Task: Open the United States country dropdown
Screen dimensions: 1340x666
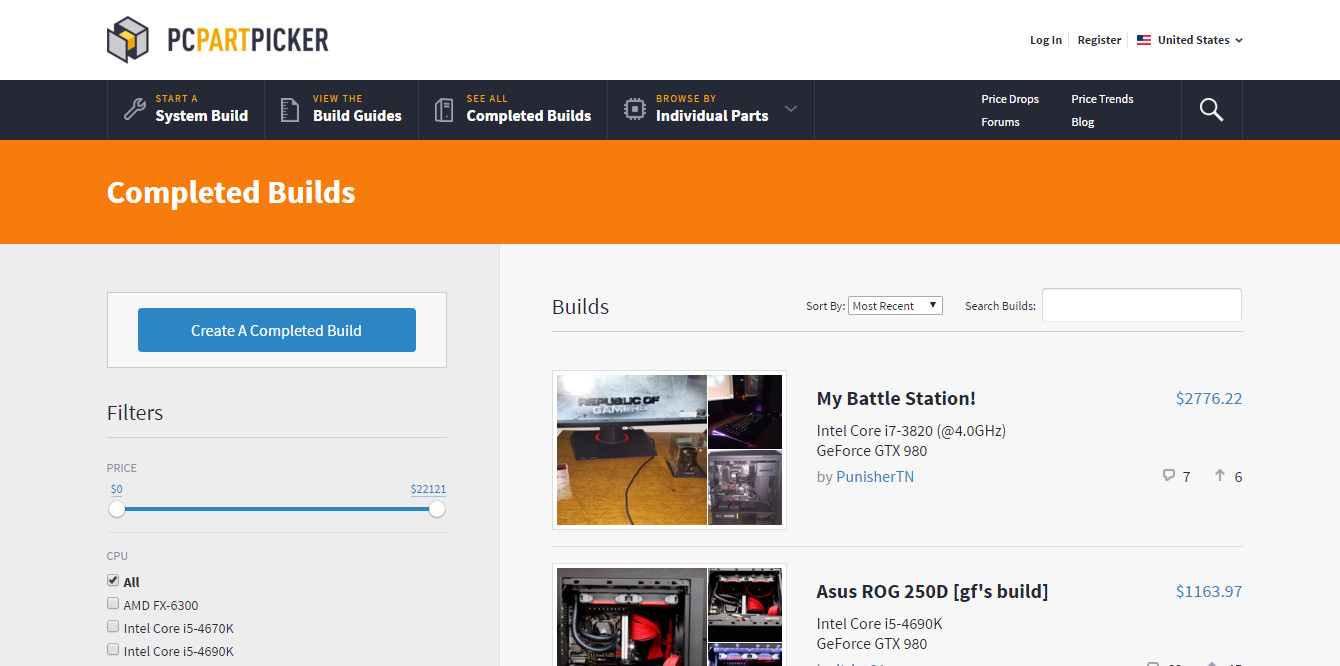Action: (x=1190, y=40)
